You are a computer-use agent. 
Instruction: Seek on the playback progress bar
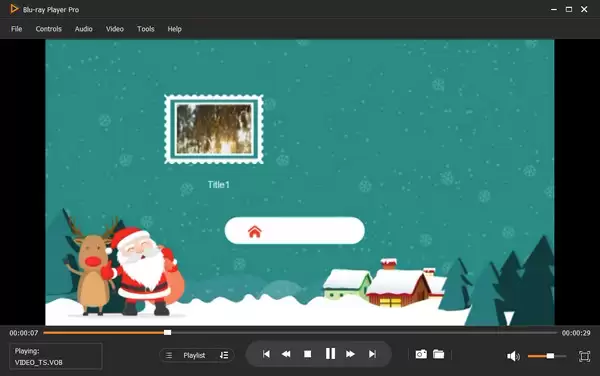[x=300, y=333]
